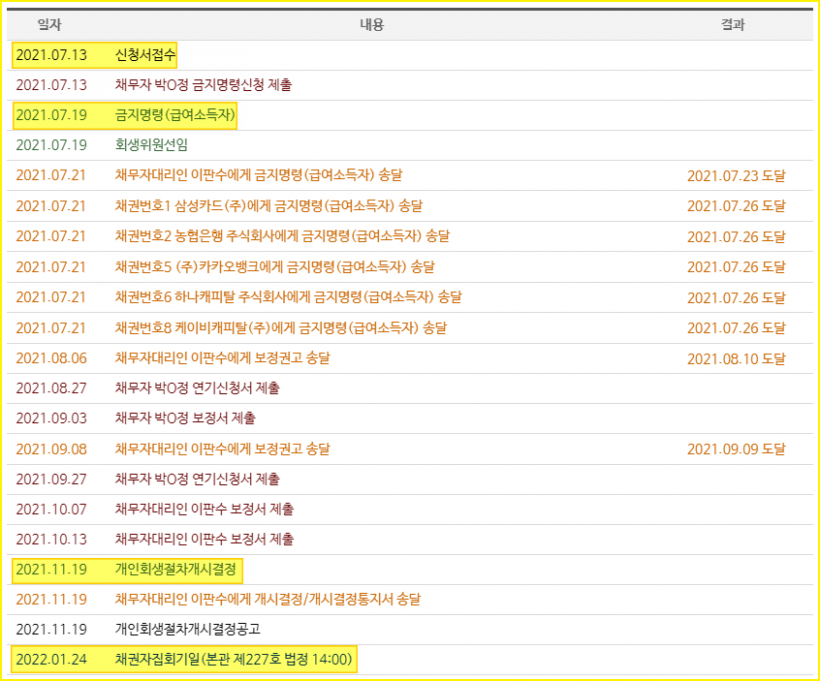Click the 도달 result in the 농협은행 row
820x681 pixels.
pyautogui.click(x=736, y=237)
